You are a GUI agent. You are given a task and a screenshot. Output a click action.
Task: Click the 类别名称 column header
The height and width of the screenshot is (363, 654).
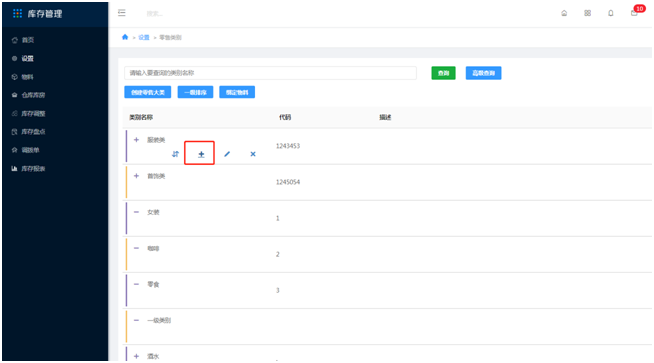tap(141, 117)
